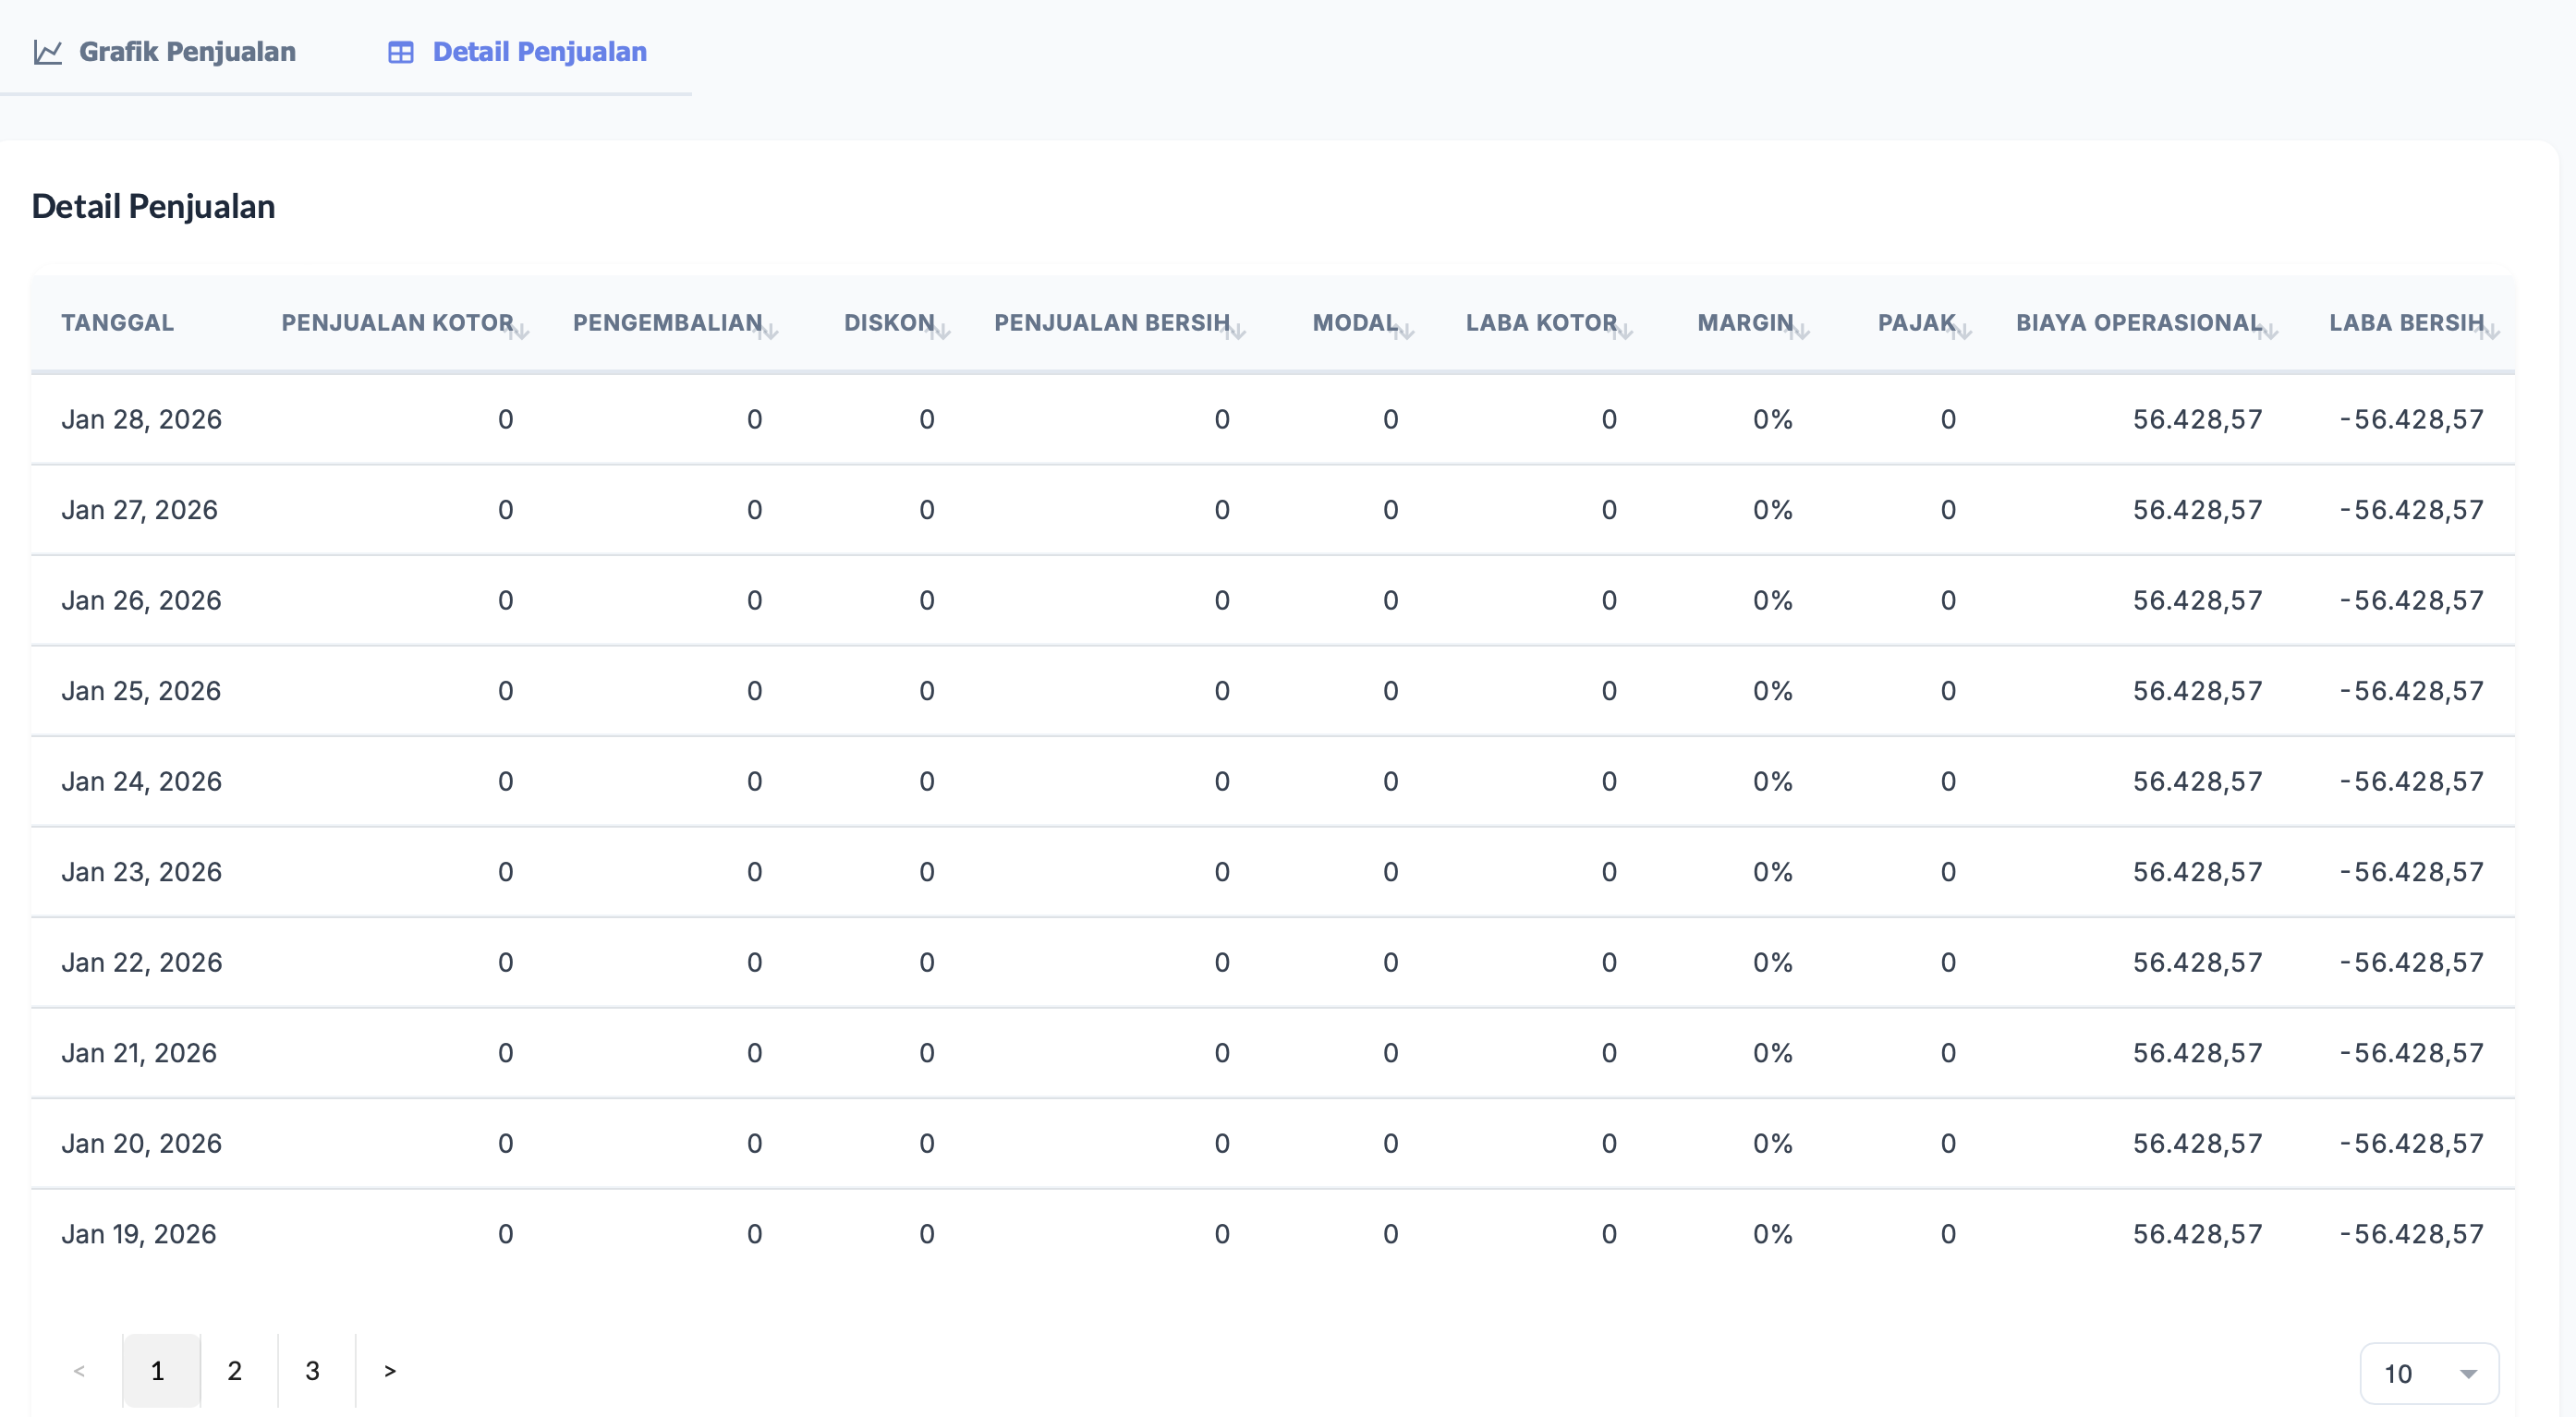Click the previous page arrow
2576x1417 pixels.
point(79,1370)
